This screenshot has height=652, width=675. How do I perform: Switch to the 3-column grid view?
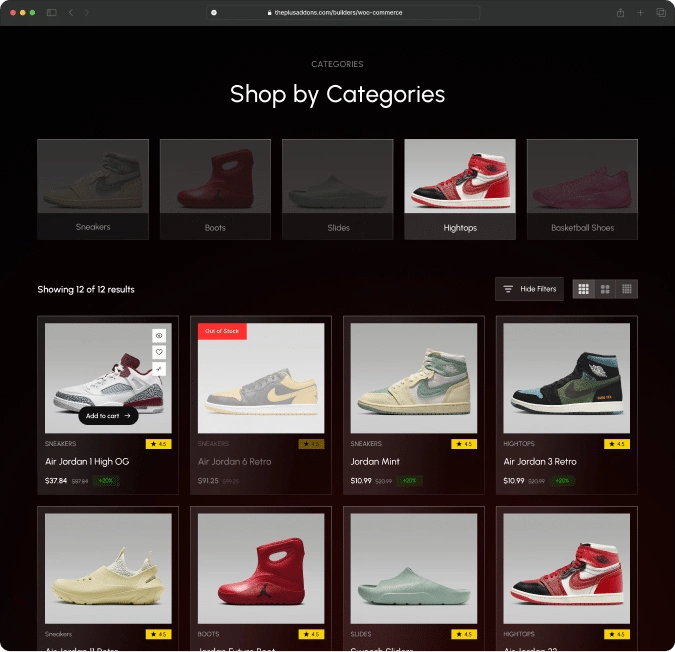pyautogui.click(x=583, y=289)
